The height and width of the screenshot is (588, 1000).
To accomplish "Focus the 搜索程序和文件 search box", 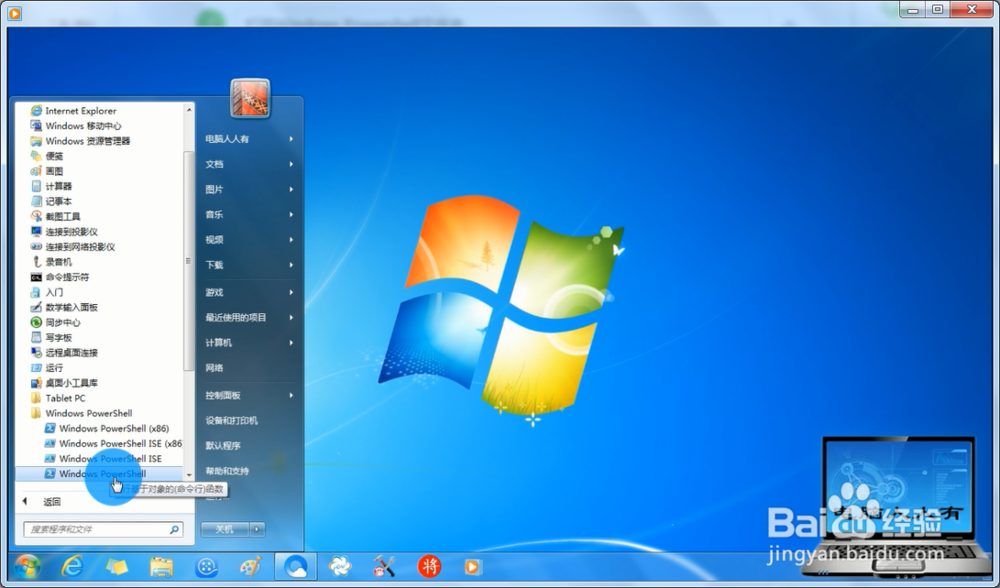I will coord(103,529).
